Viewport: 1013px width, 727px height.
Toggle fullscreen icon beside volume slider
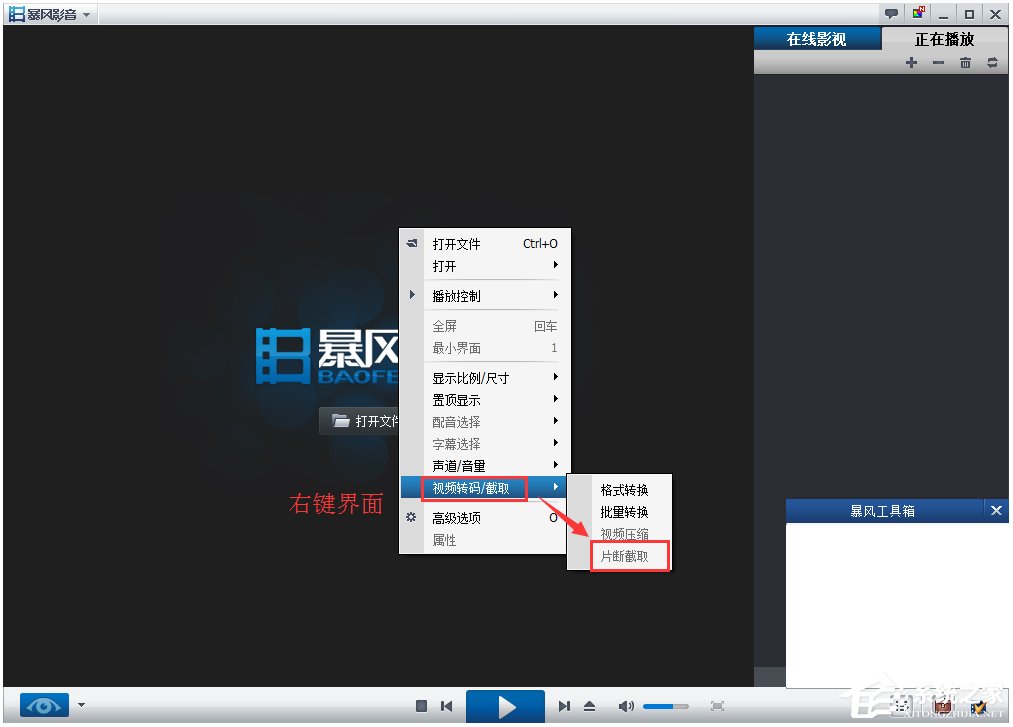click(x=717, y=706)
